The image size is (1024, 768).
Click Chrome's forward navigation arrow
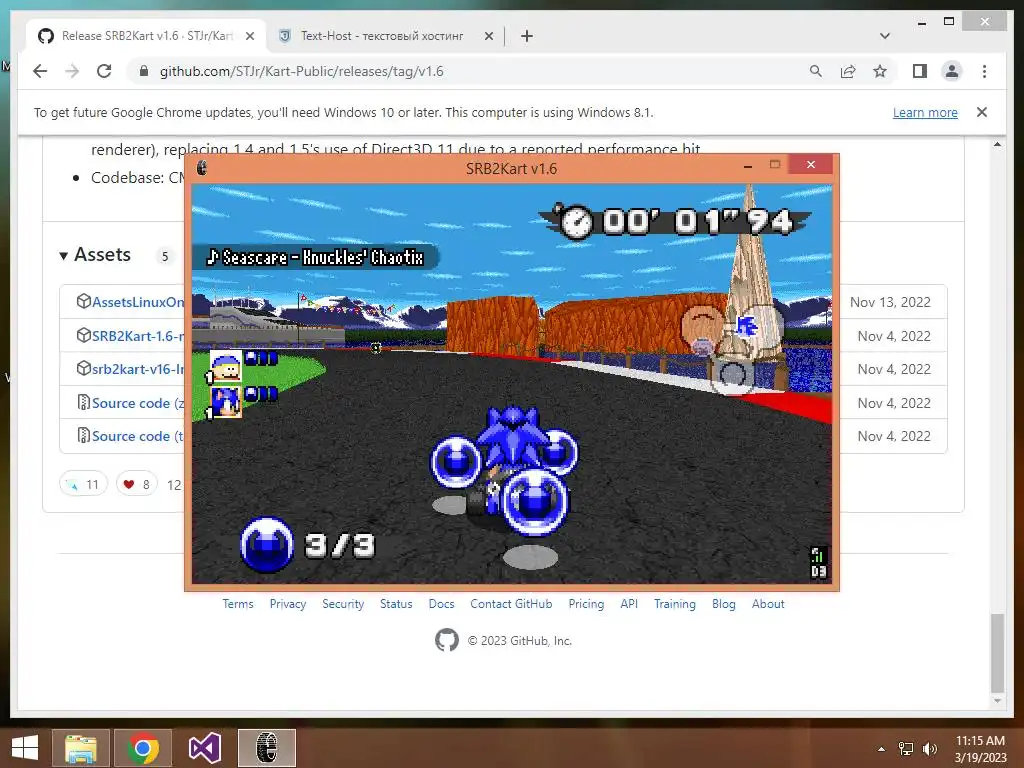72,71
